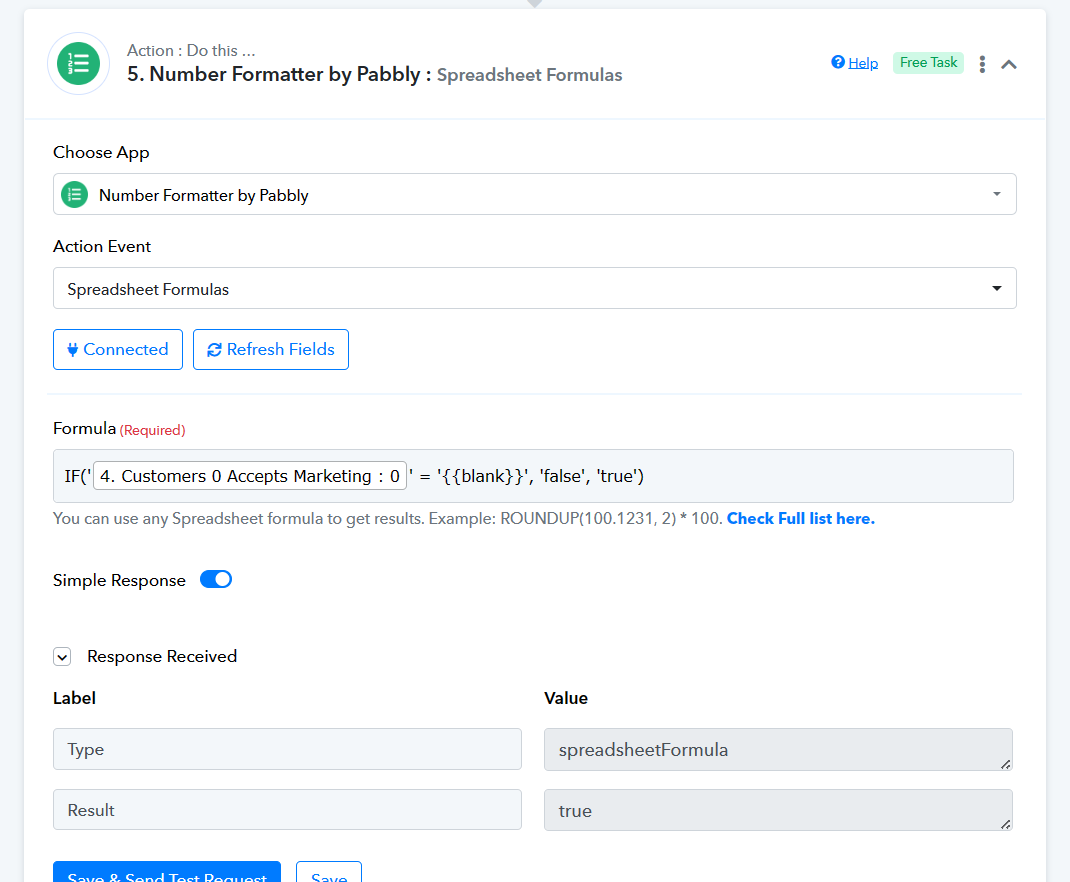Click the plug icon in Connected button
1070x882 pixels.
point(72,350)
